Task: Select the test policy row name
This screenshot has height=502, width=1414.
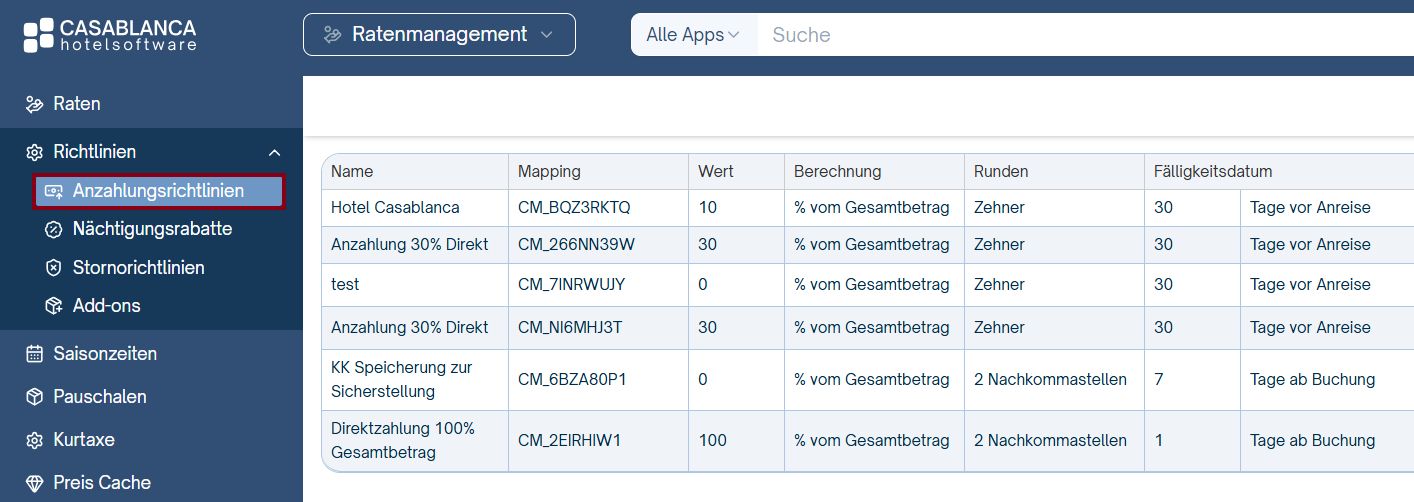Action: coord(345,285)
